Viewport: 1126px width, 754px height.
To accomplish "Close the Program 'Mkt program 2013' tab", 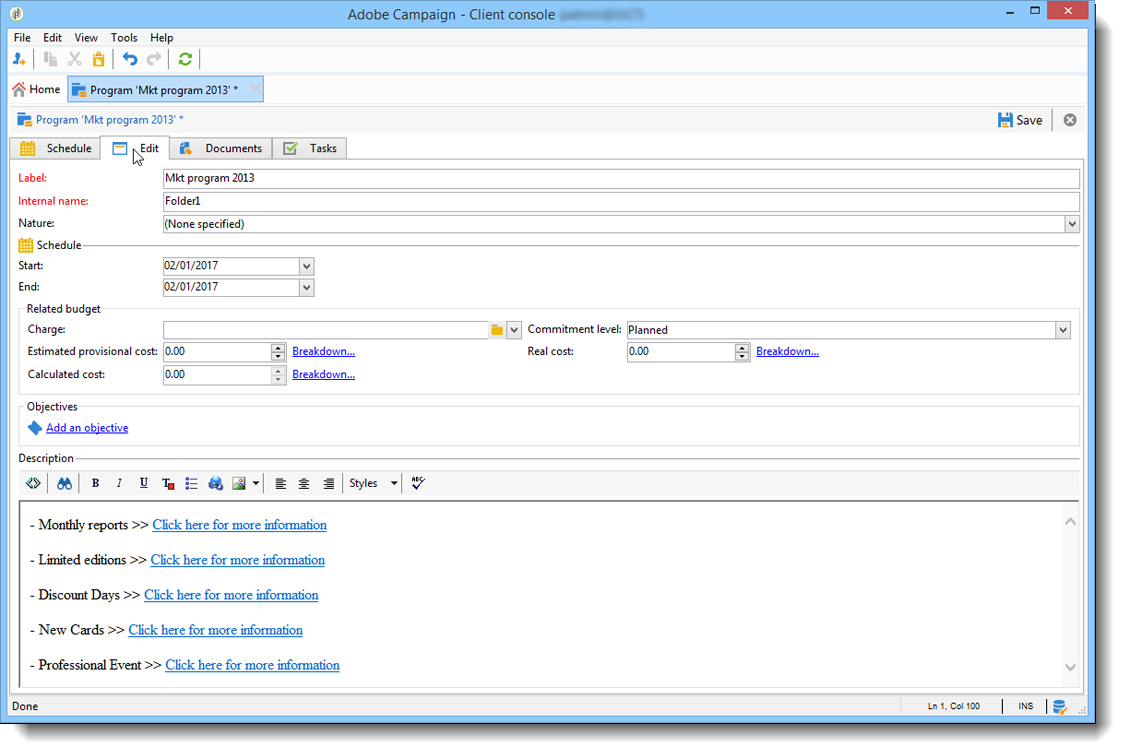I will click(x=255, y=90).
